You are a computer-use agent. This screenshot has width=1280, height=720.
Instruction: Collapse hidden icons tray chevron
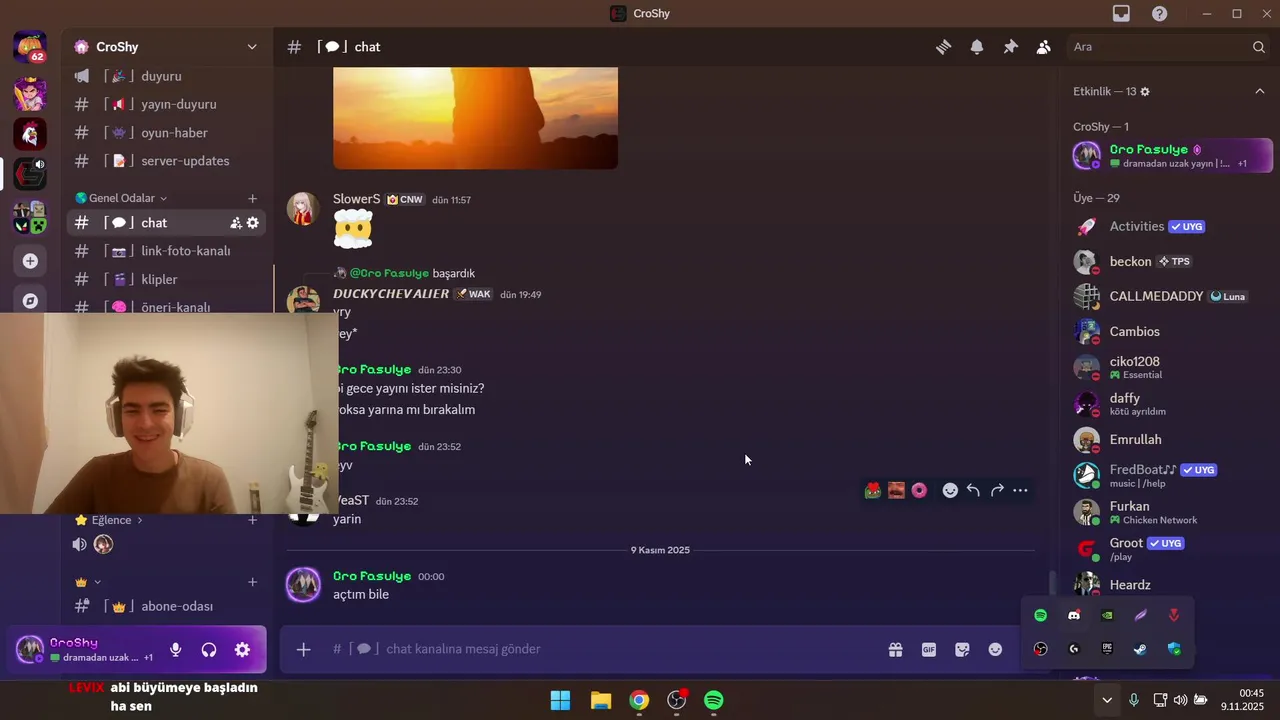[x=1107, y=700]
